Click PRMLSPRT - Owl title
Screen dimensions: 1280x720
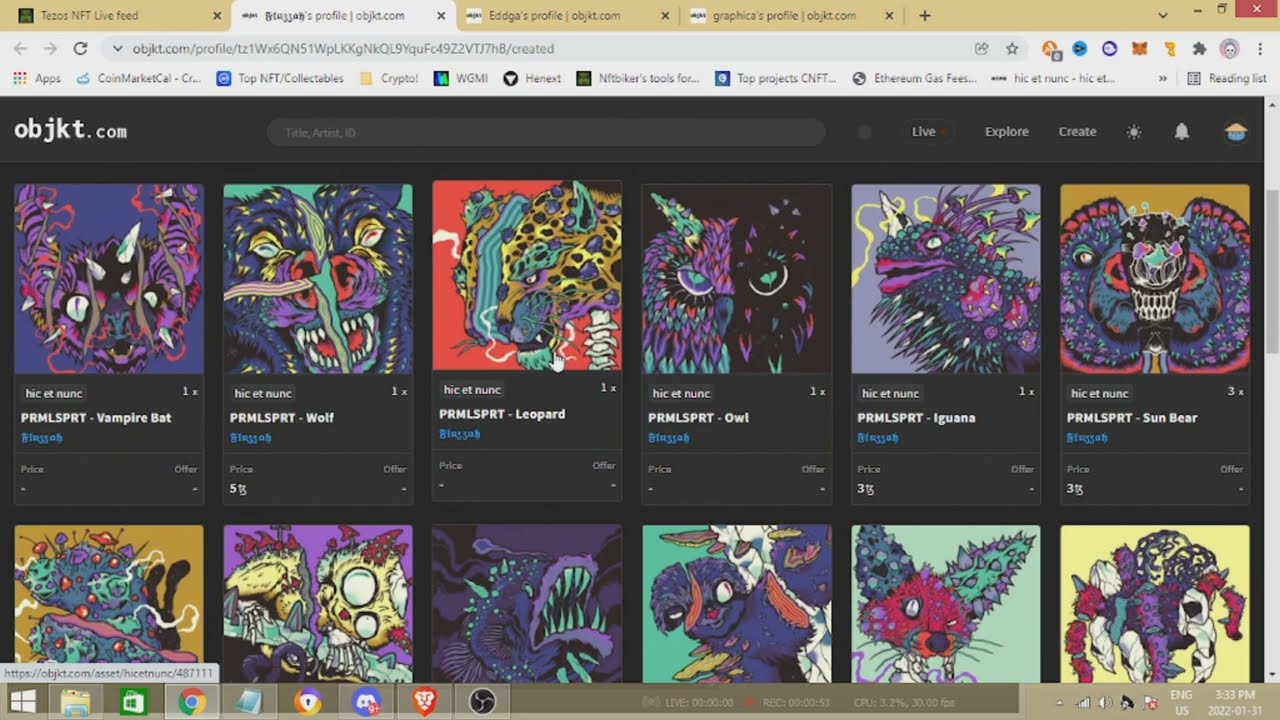[698, 418]
